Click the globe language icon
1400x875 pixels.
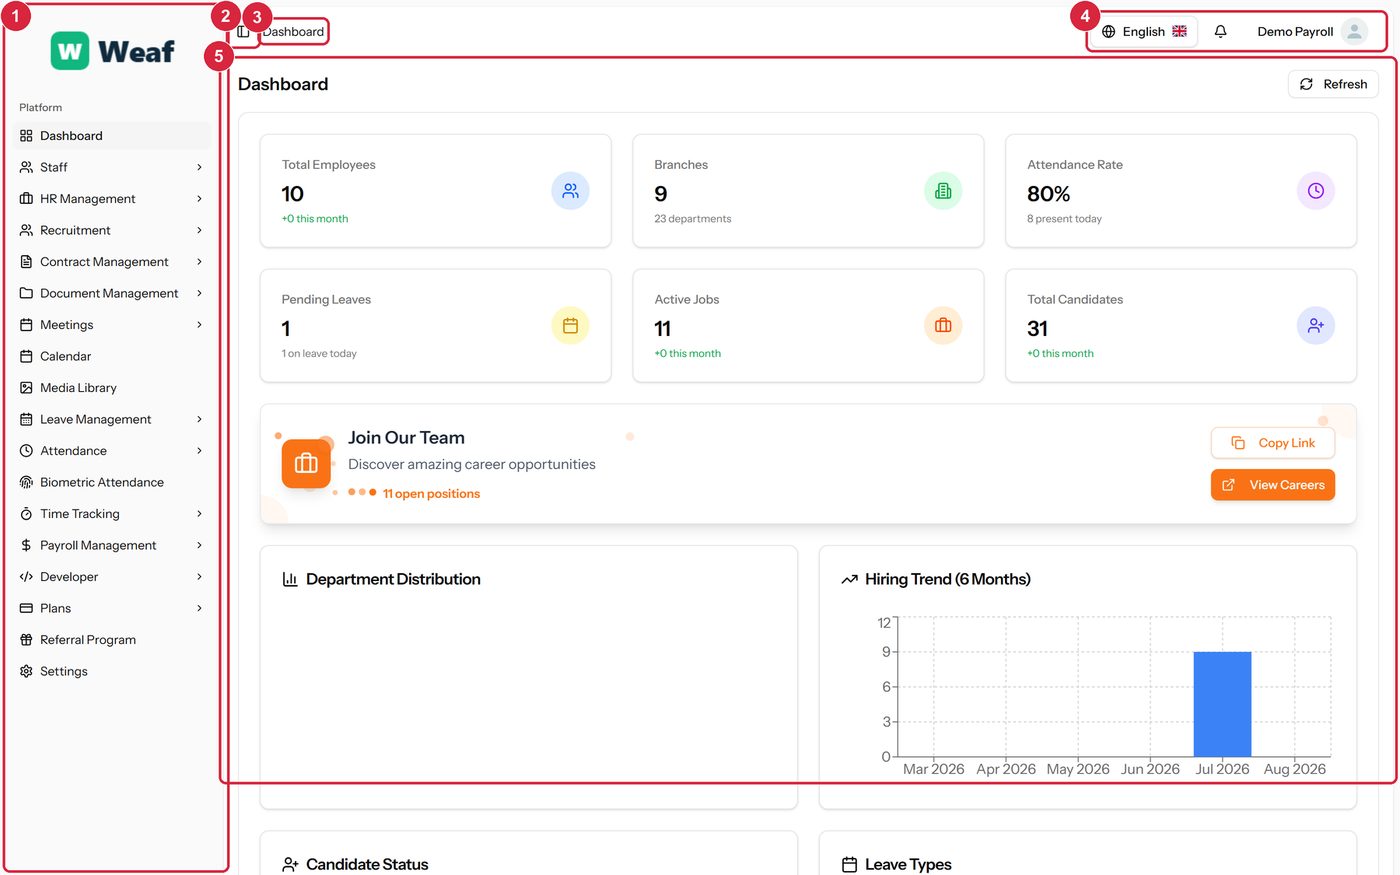1108,32
